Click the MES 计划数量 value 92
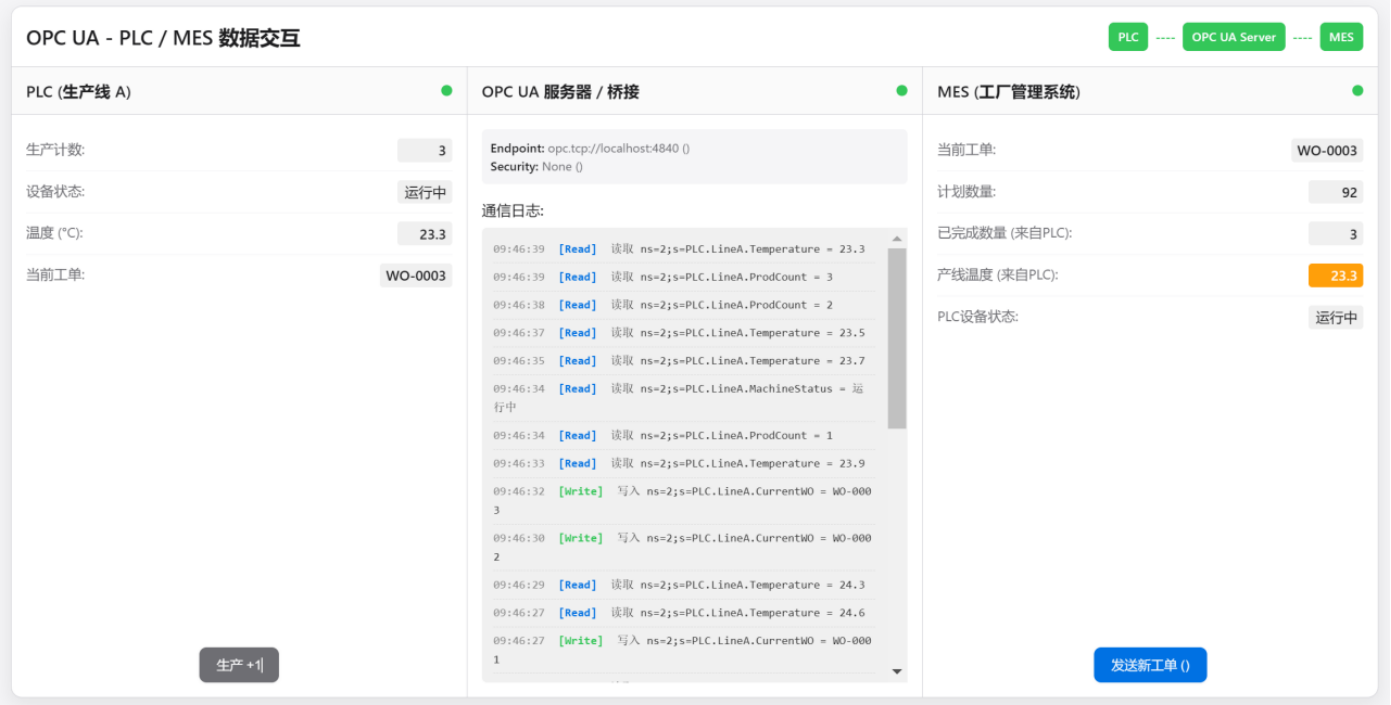1391x705 pixels. click(x=1336, y=192)
